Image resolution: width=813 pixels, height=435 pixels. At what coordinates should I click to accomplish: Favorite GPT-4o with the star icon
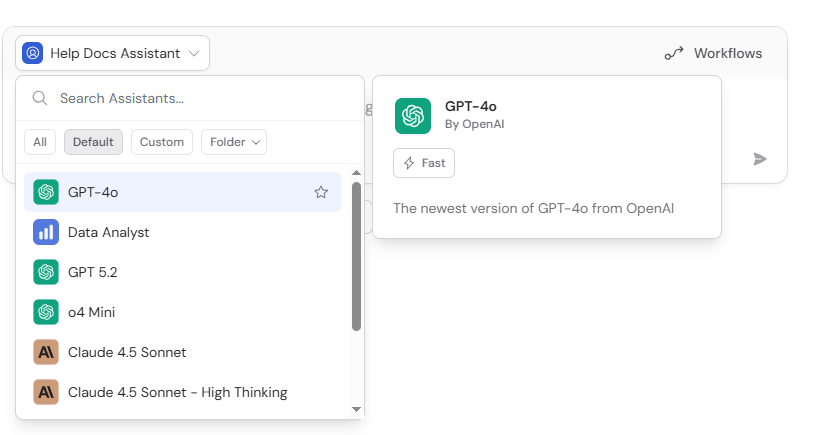point(321,192)
